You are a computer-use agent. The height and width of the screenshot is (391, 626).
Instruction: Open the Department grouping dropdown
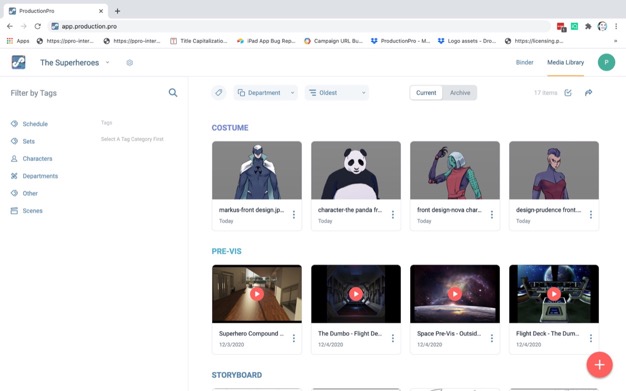pyautogui.click(x=265, y=93)
